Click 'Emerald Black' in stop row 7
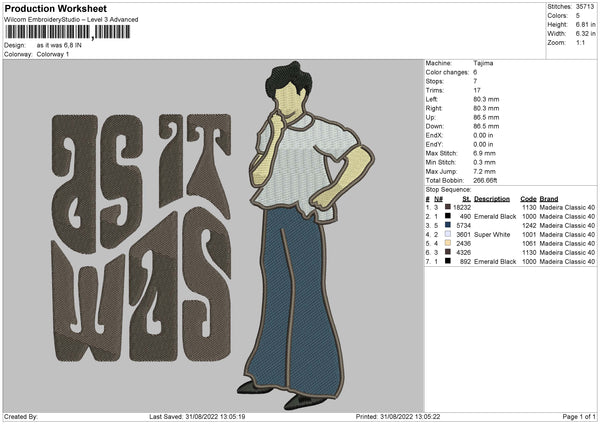Screen dimensions: 600x424 pyautogui.click(x=495, y=262)
